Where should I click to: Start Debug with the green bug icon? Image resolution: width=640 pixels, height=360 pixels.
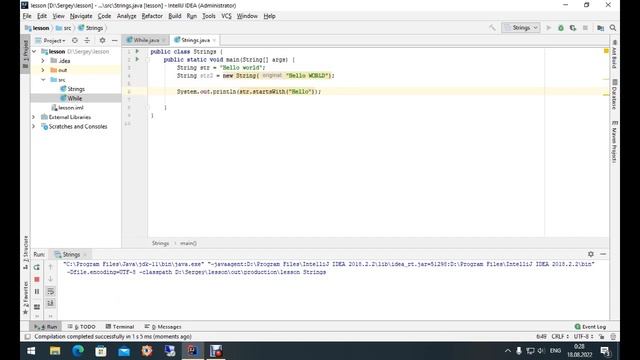561,28
